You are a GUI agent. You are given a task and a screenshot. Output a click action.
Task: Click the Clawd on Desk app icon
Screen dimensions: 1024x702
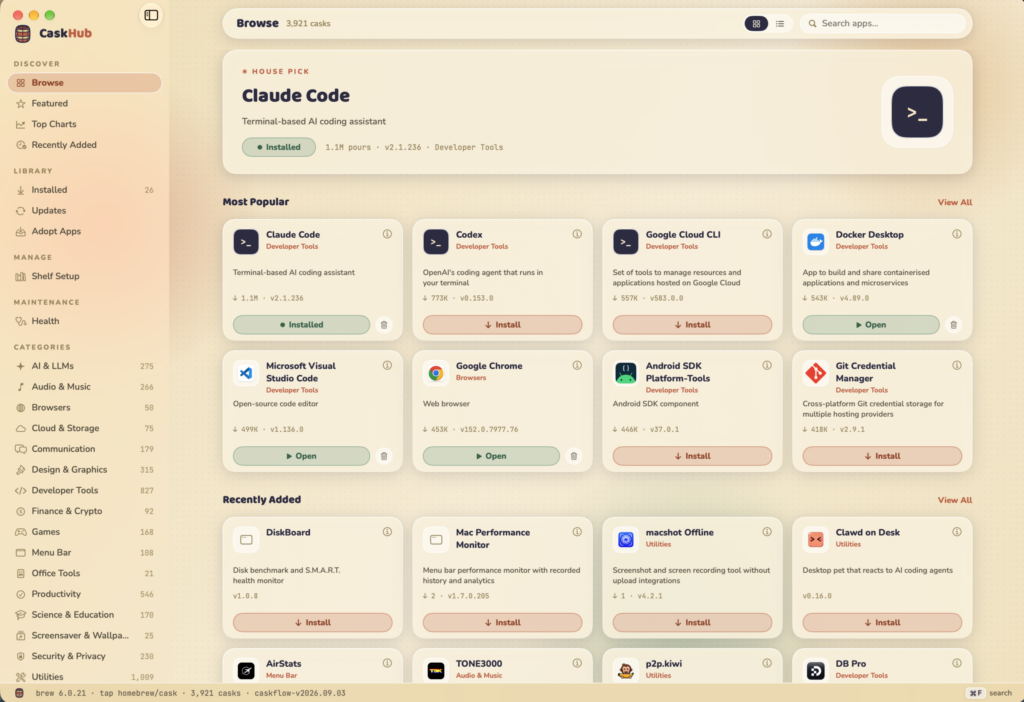click(x=816, y=539)
